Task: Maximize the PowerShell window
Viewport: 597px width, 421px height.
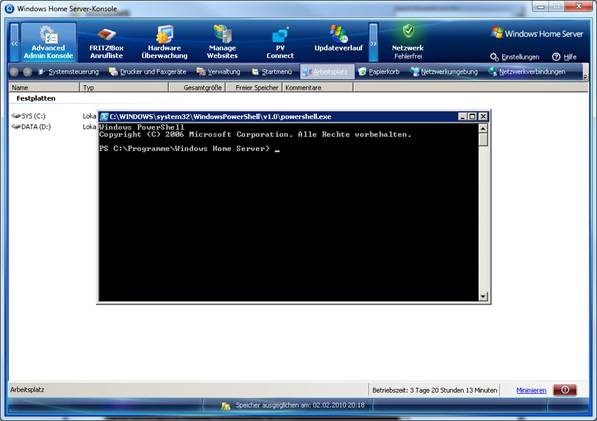Action: click(472, 116)
